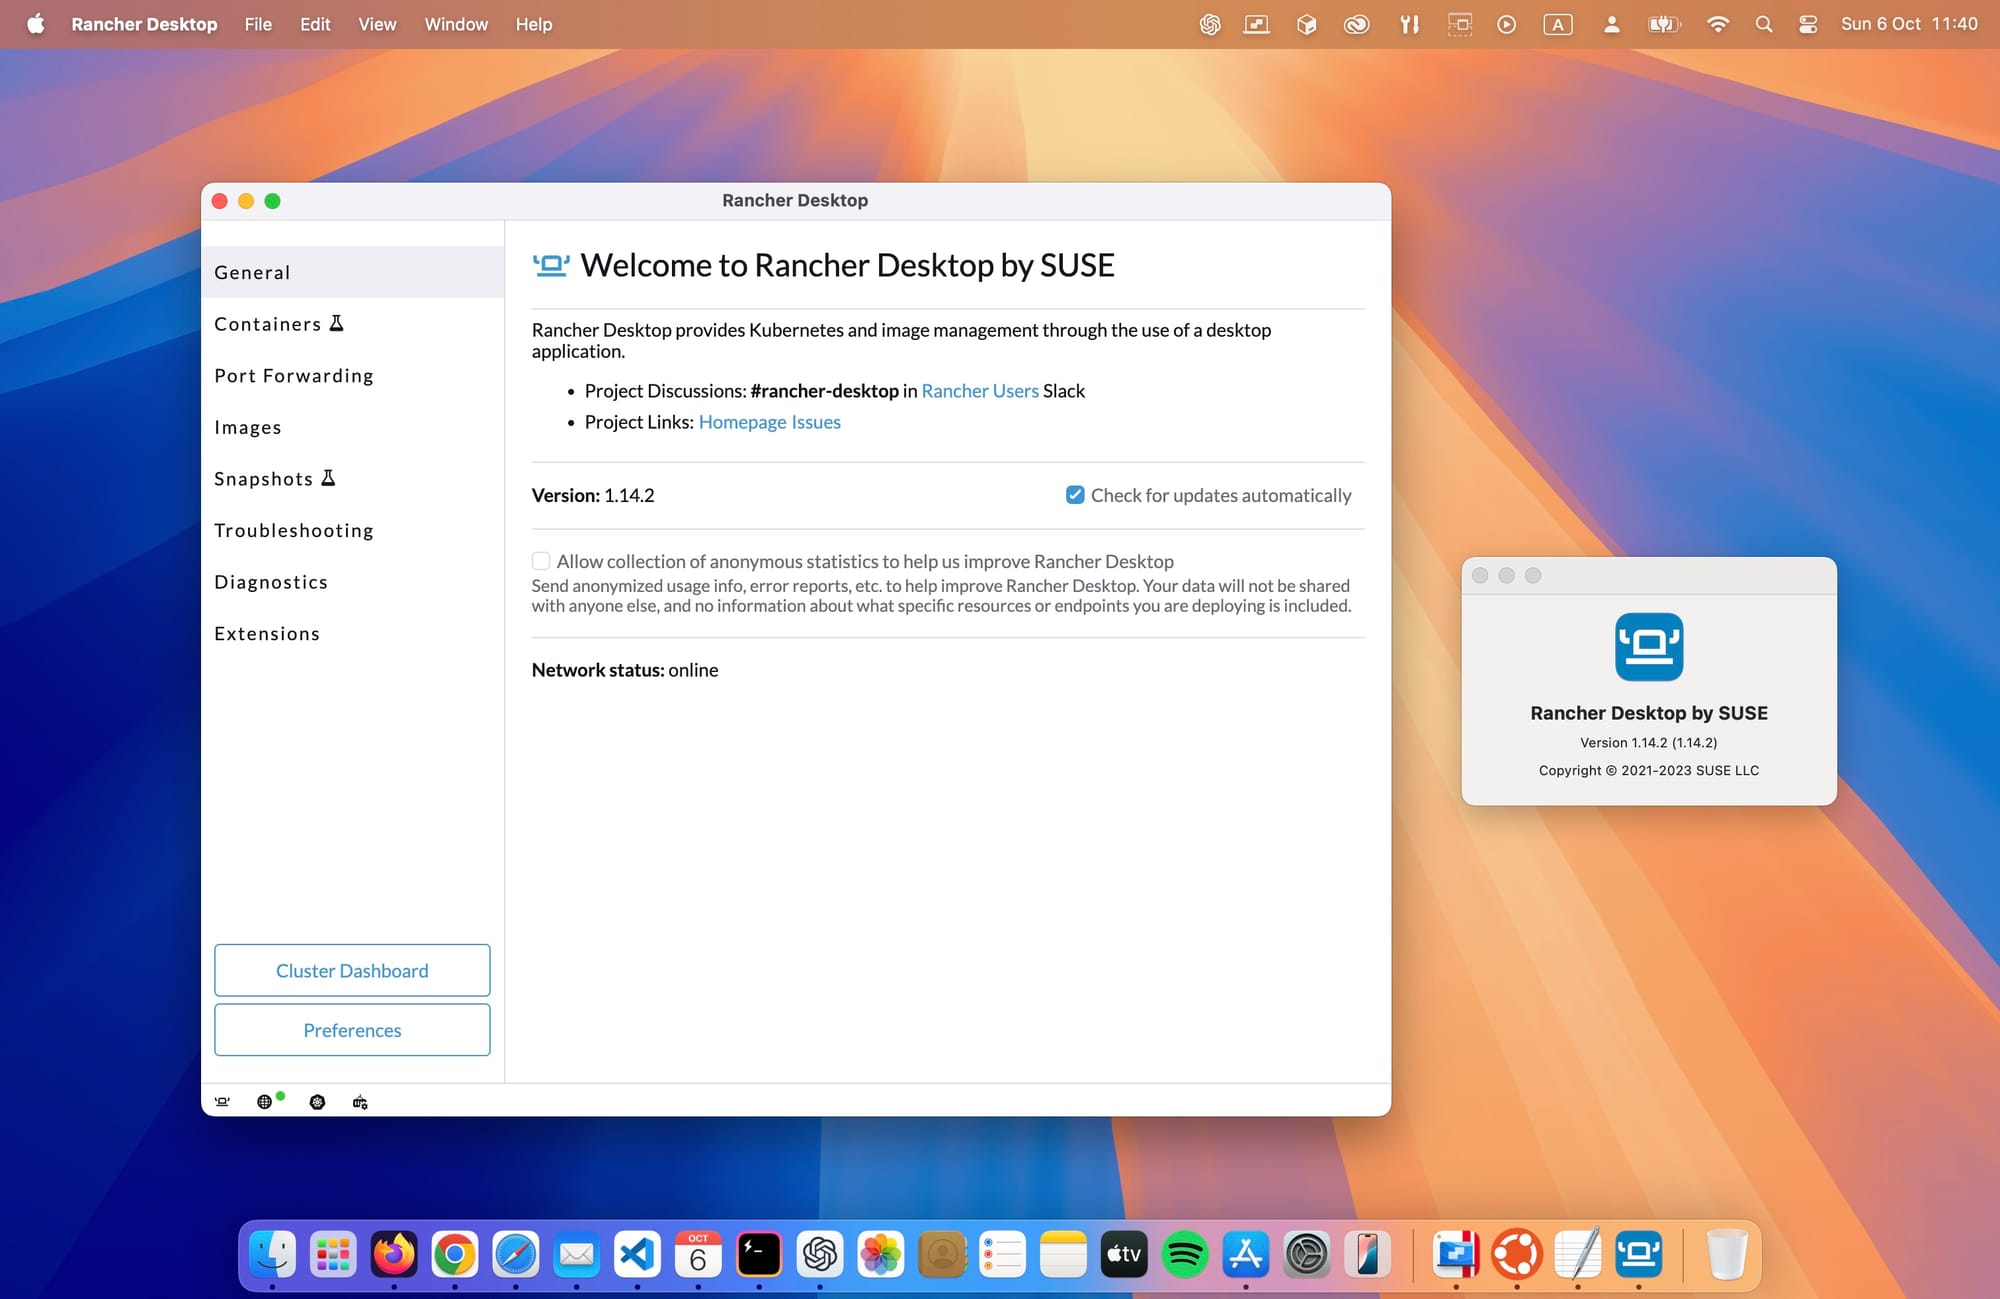2000x1299 pixels.
Task: Open the Wi-Fi menu bar icon
Action: (x=1717, y=24)
